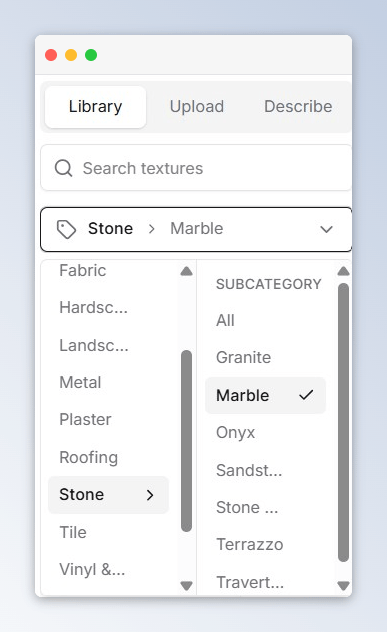This screenshot has width=387, height=632.
Task: Click the up arrow of category list scrollbar
Action: click(186, 271)
